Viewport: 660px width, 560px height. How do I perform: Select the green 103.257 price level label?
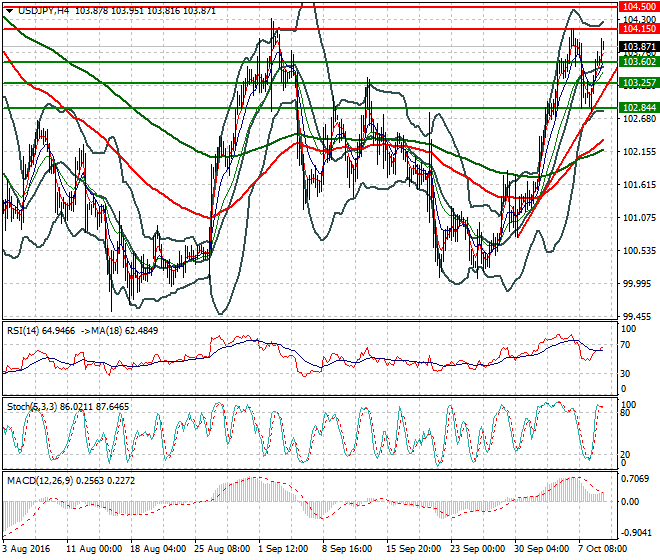[x=639, y=83]
